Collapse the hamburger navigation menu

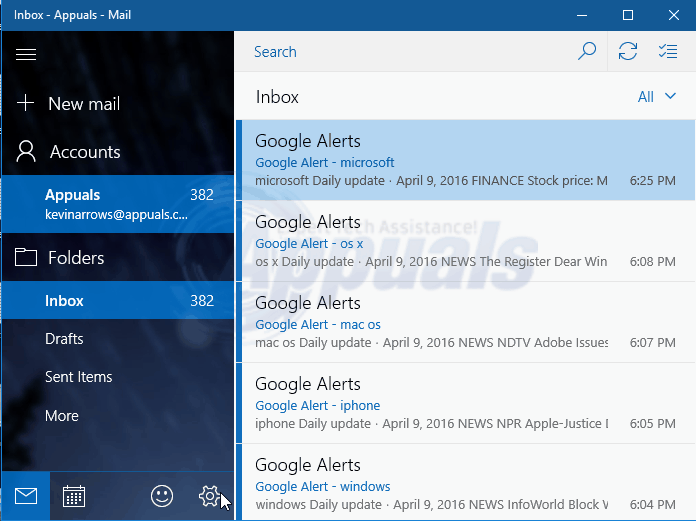(26, 54)
